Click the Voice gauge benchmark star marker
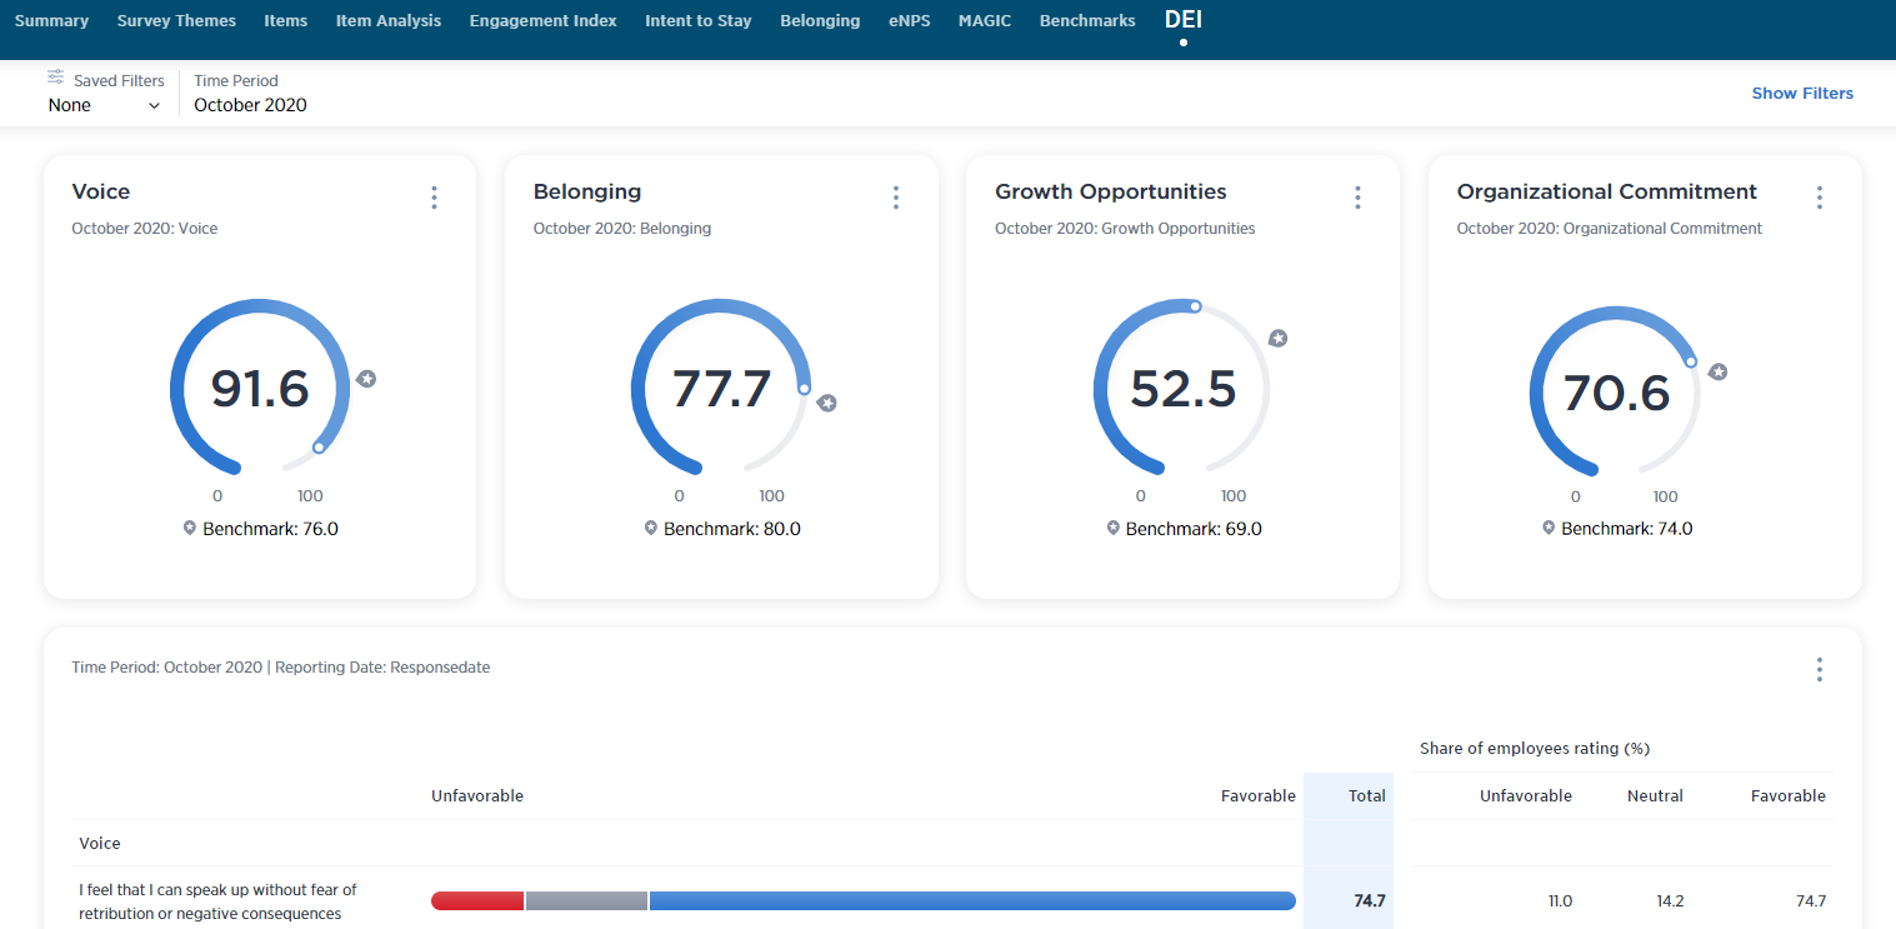Screen dimensions: 1896x929 point(367,379)
